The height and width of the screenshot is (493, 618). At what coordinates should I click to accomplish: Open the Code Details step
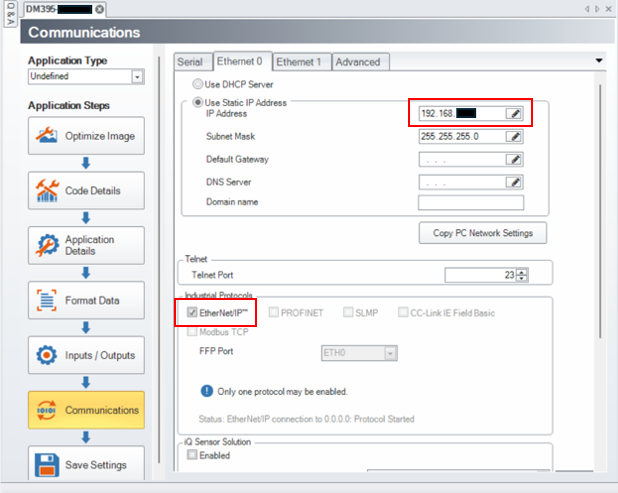tap(85, 190)
